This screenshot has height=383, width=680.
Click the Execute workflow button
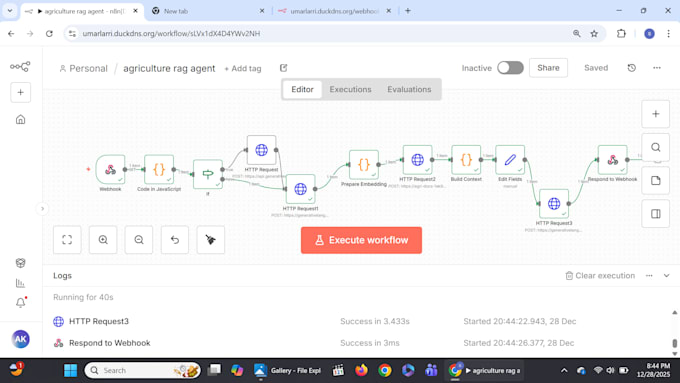[x=361, y=240]
